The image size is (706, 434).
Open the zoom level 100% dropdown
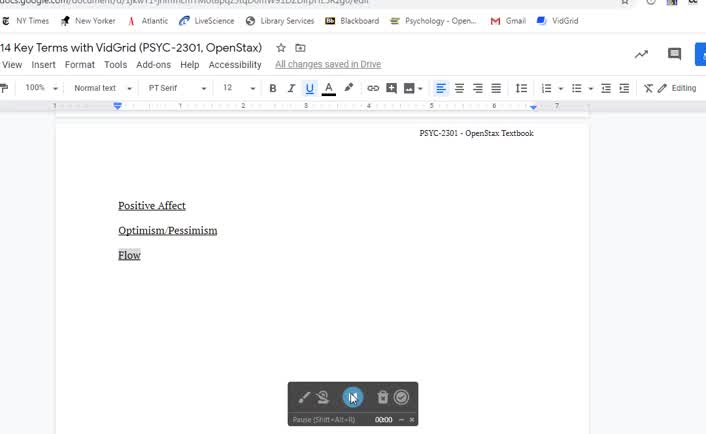click(41, 88)
